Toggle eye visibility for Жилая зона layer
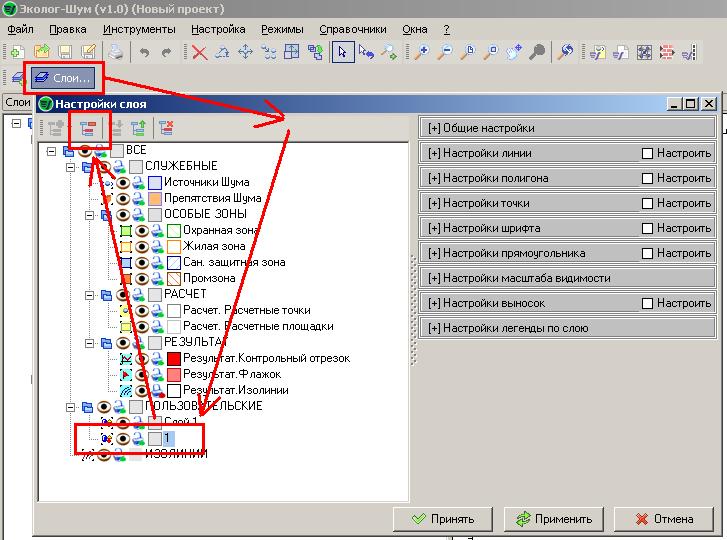 (142, 246)
